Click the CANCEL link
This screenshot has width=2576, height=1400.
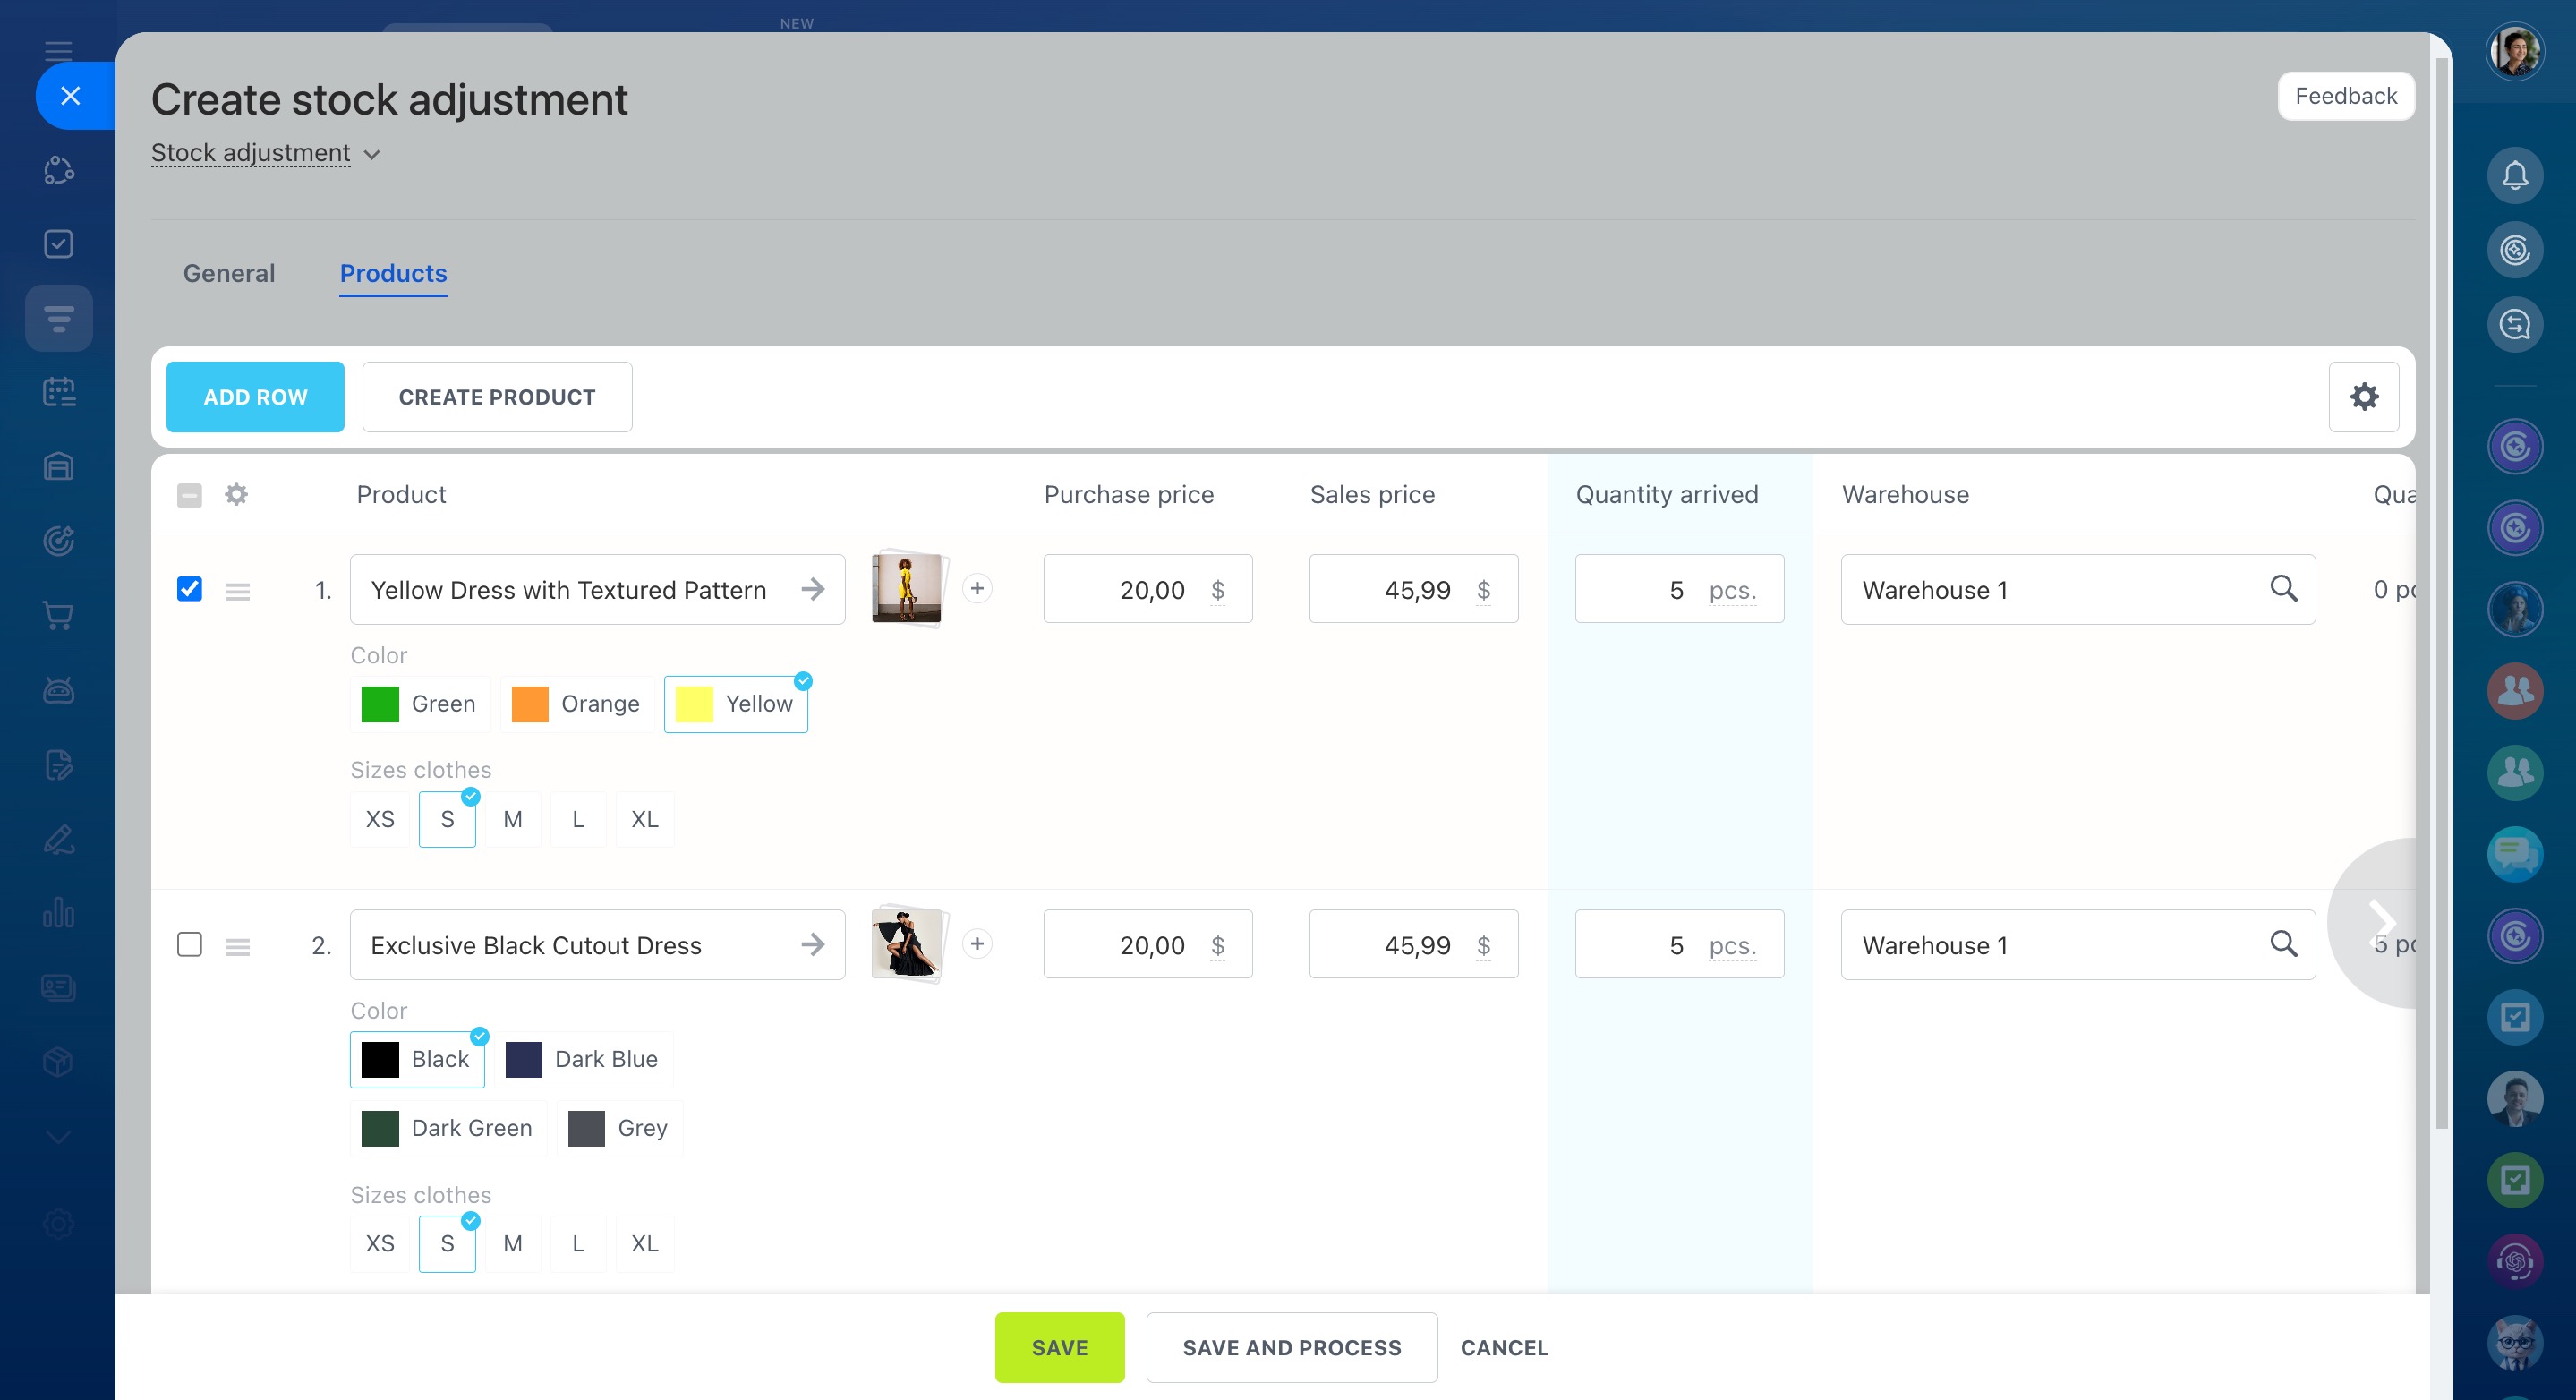click(x=1503, y=1347)
